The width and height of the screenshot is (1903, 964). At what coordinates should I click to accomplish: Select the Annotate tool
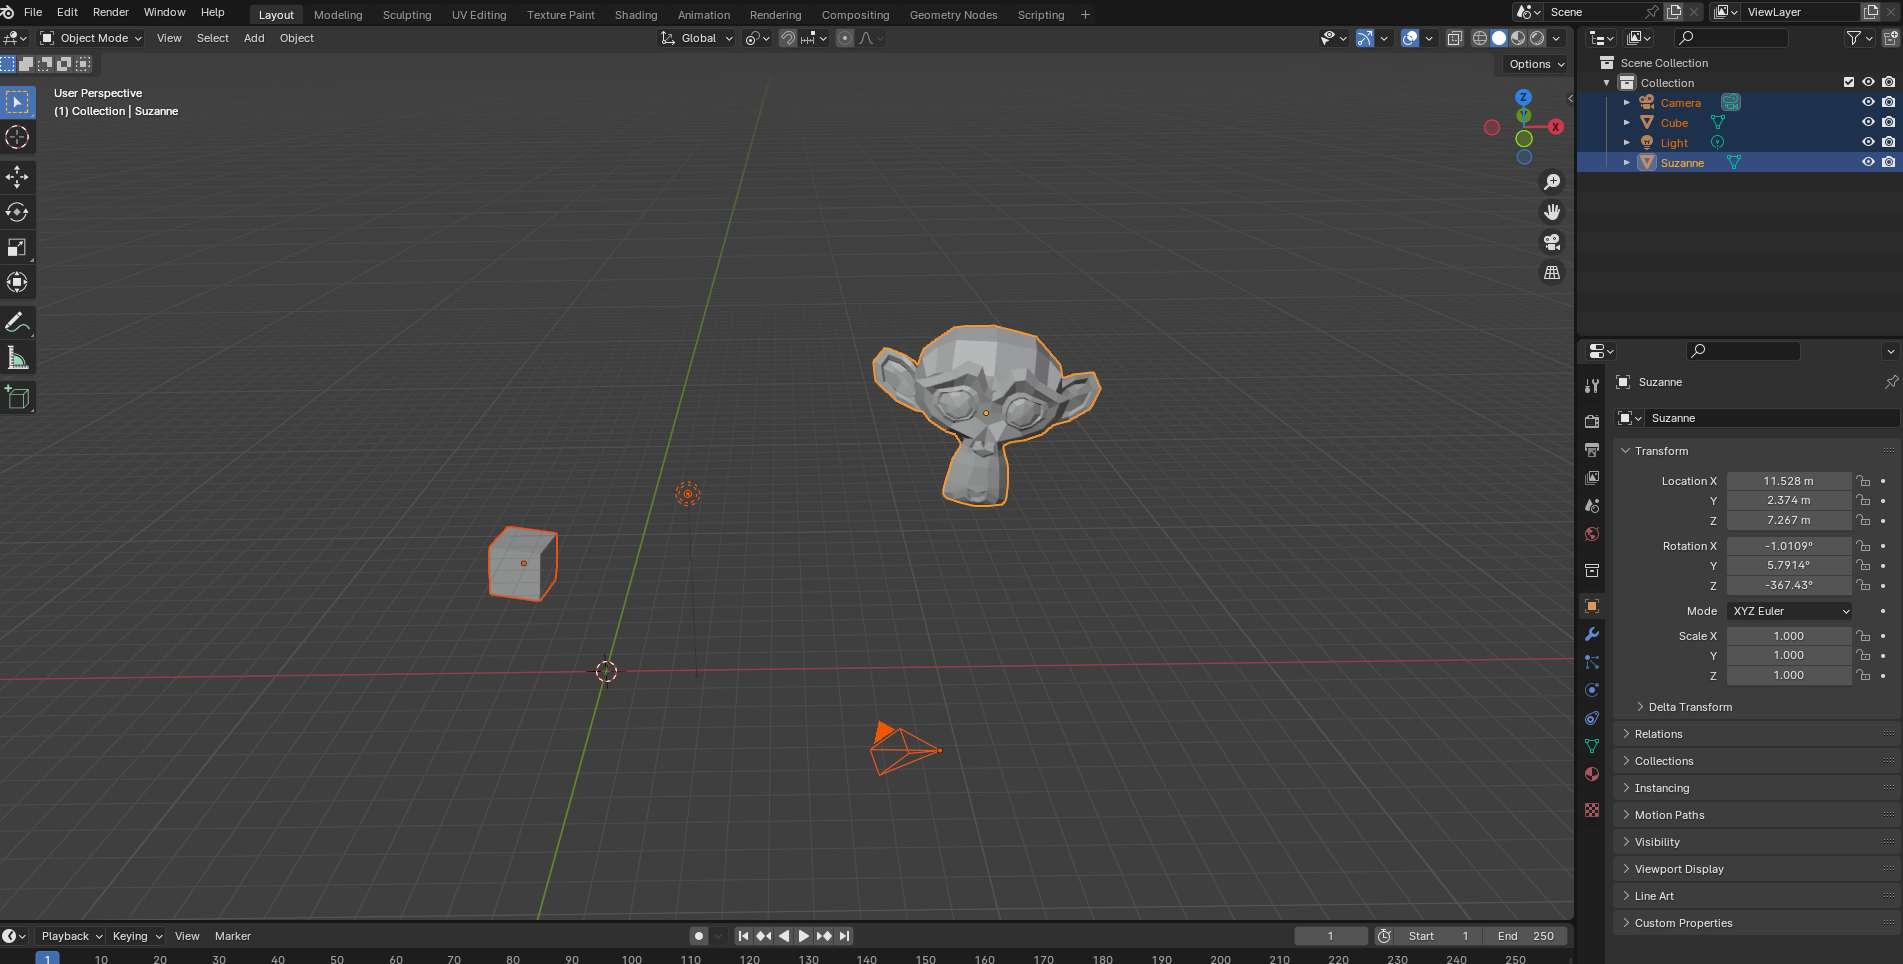pos(17,322)
